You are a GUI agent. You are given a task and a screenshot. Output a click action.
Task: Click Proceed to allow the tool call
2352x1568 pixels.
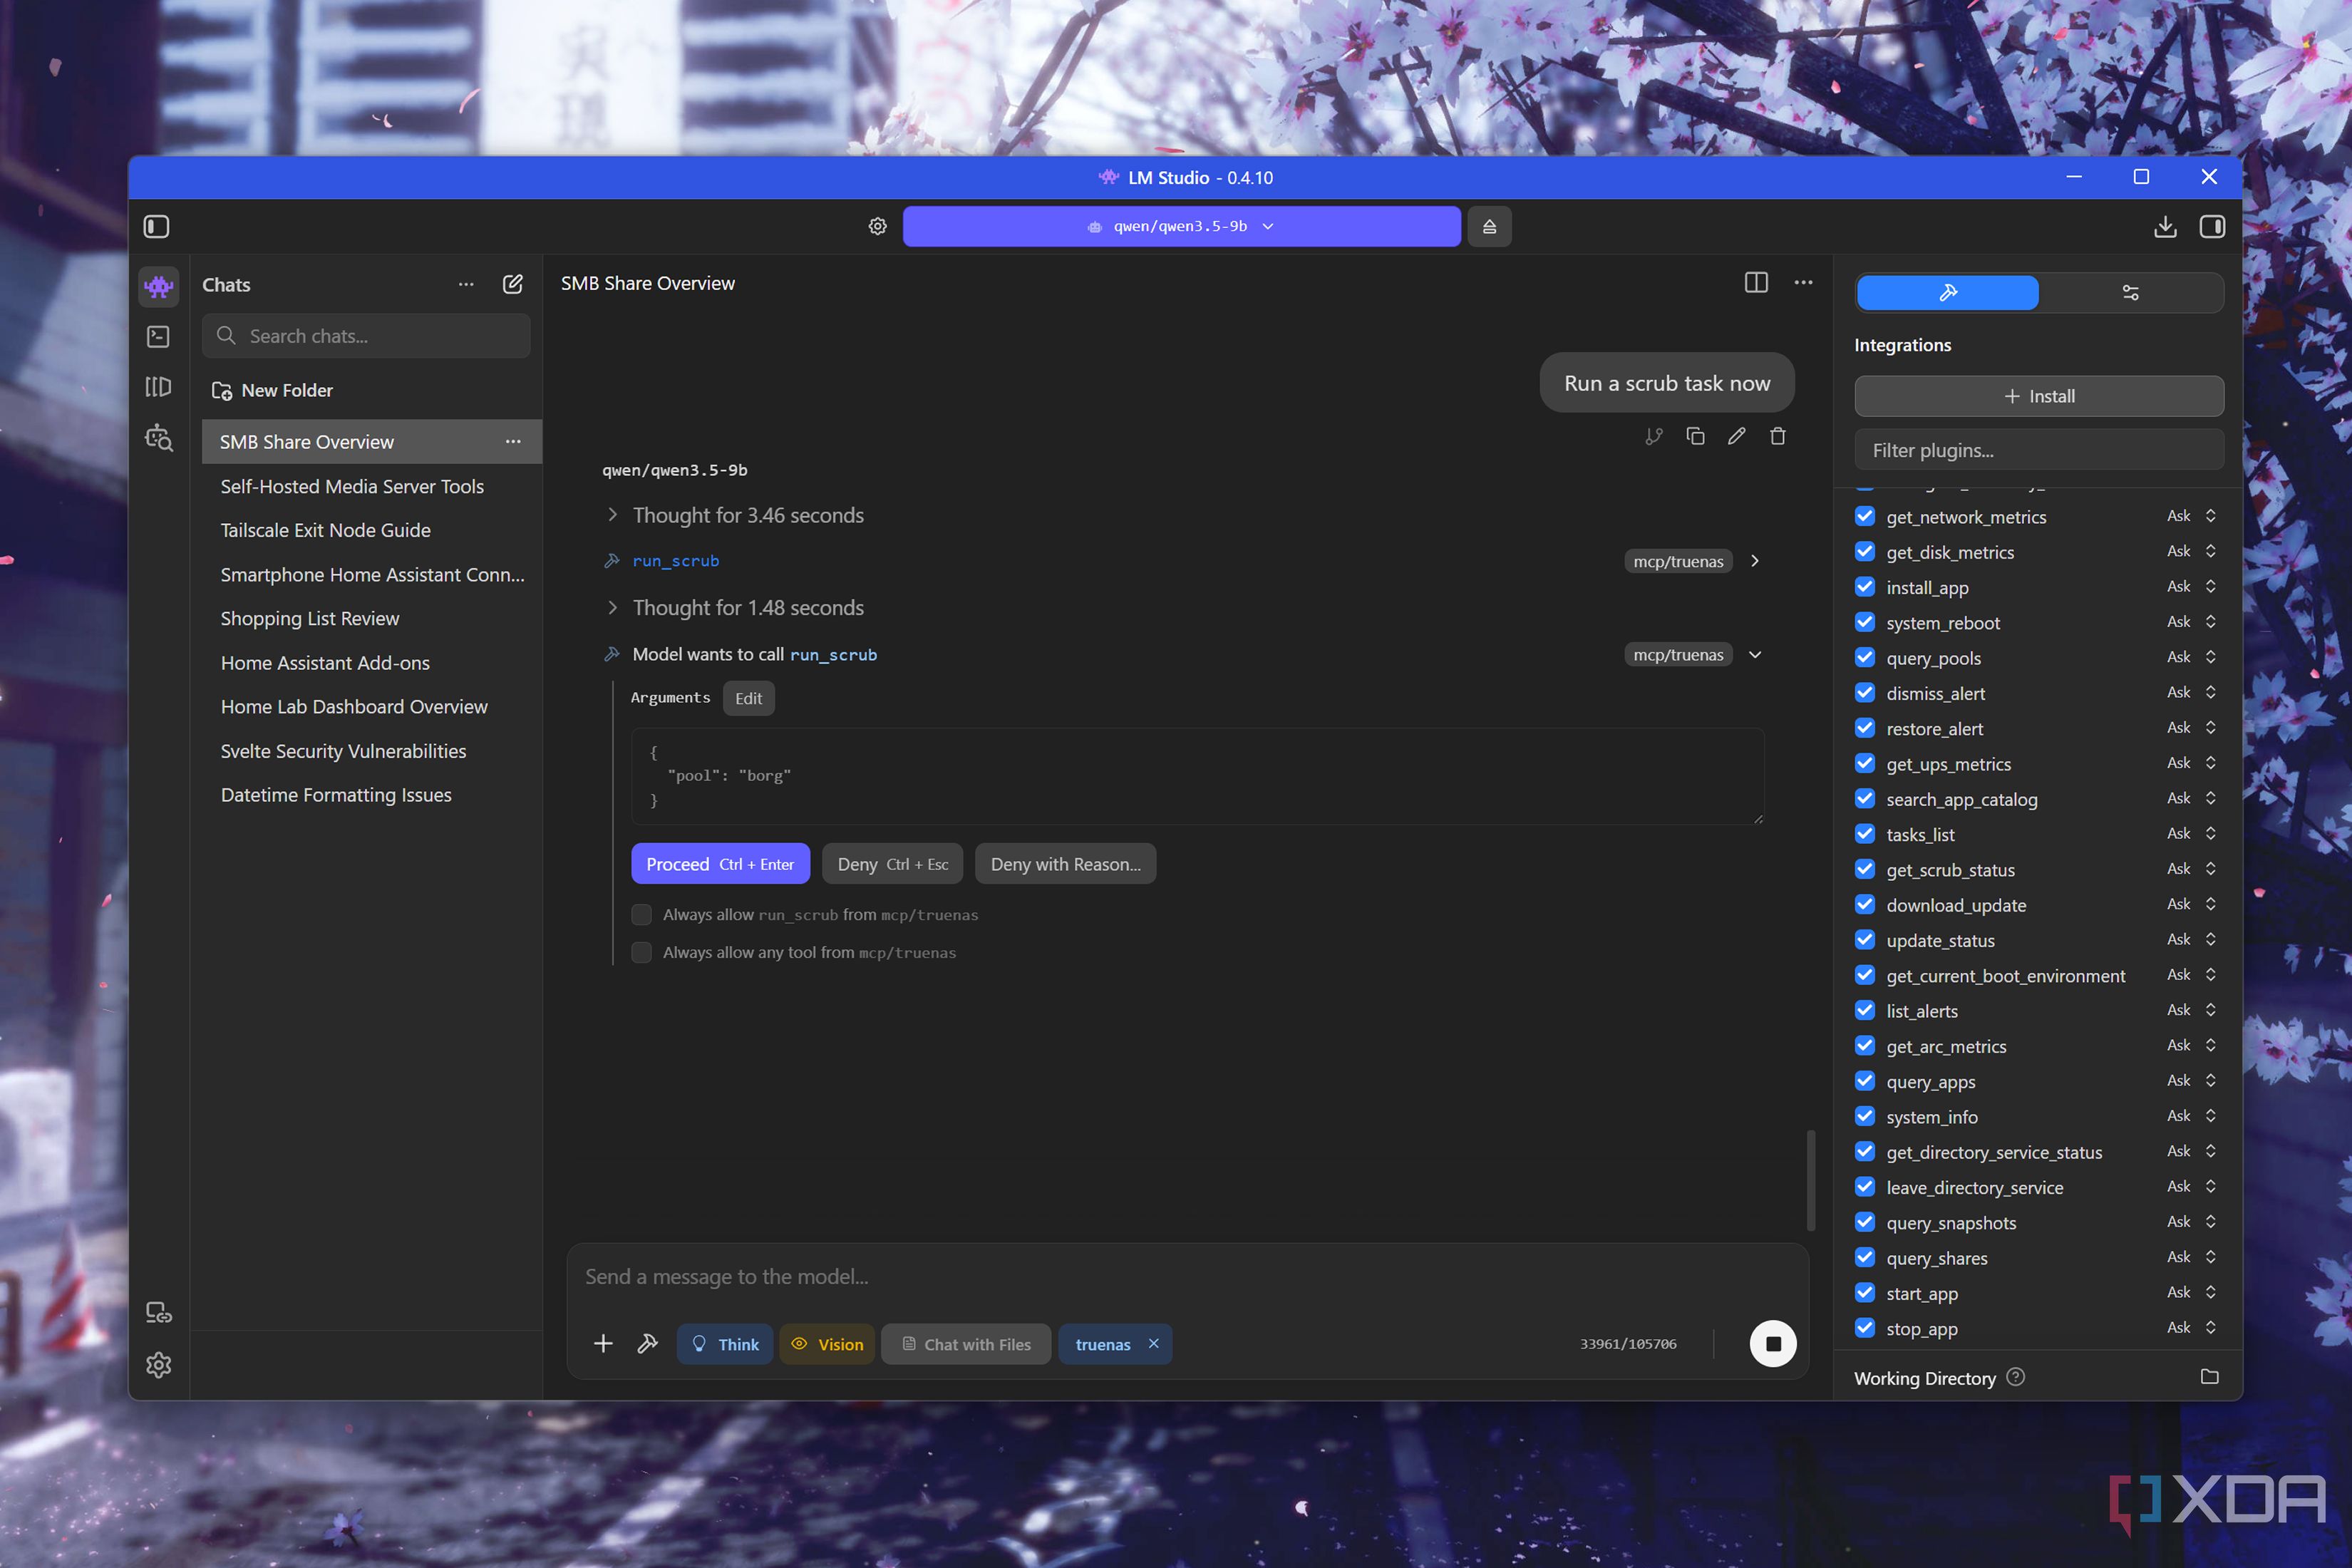tap(720, 864)
